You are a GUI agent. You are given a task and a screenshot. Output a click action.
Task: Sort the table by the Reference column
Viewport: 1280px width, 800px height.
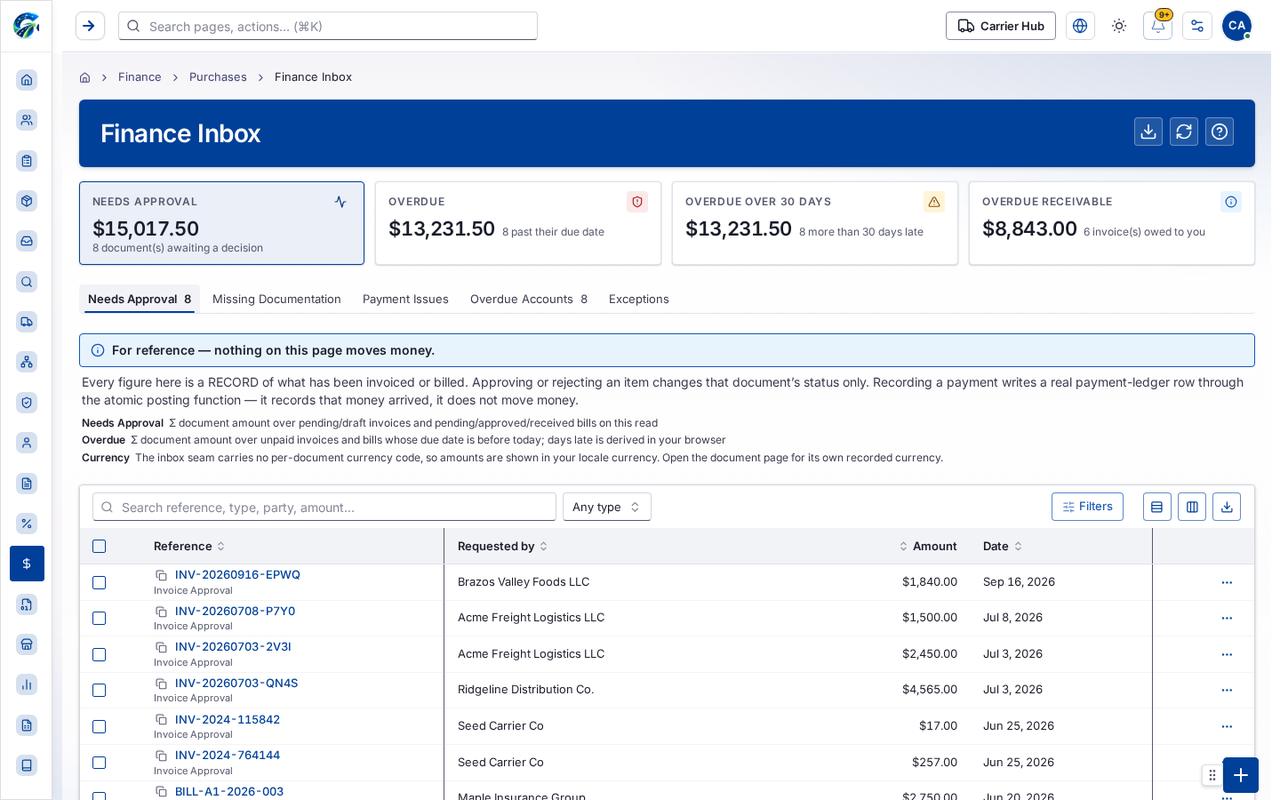[189, 546]
